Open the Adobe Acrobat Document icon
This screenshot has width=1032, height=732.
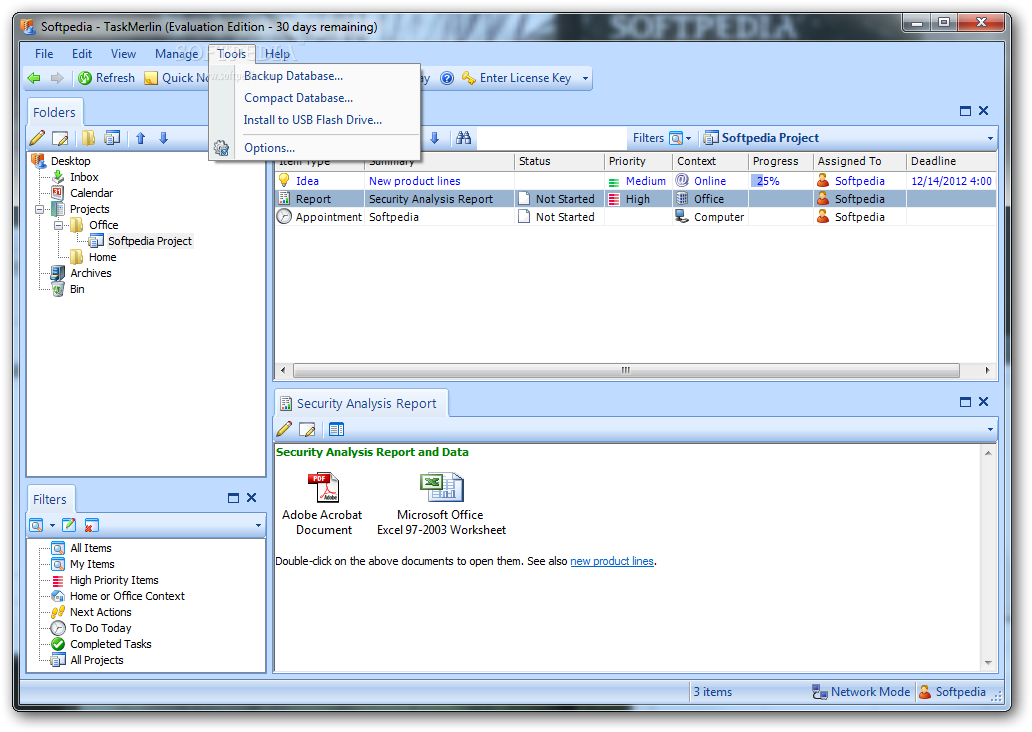(x=322, y=504)
